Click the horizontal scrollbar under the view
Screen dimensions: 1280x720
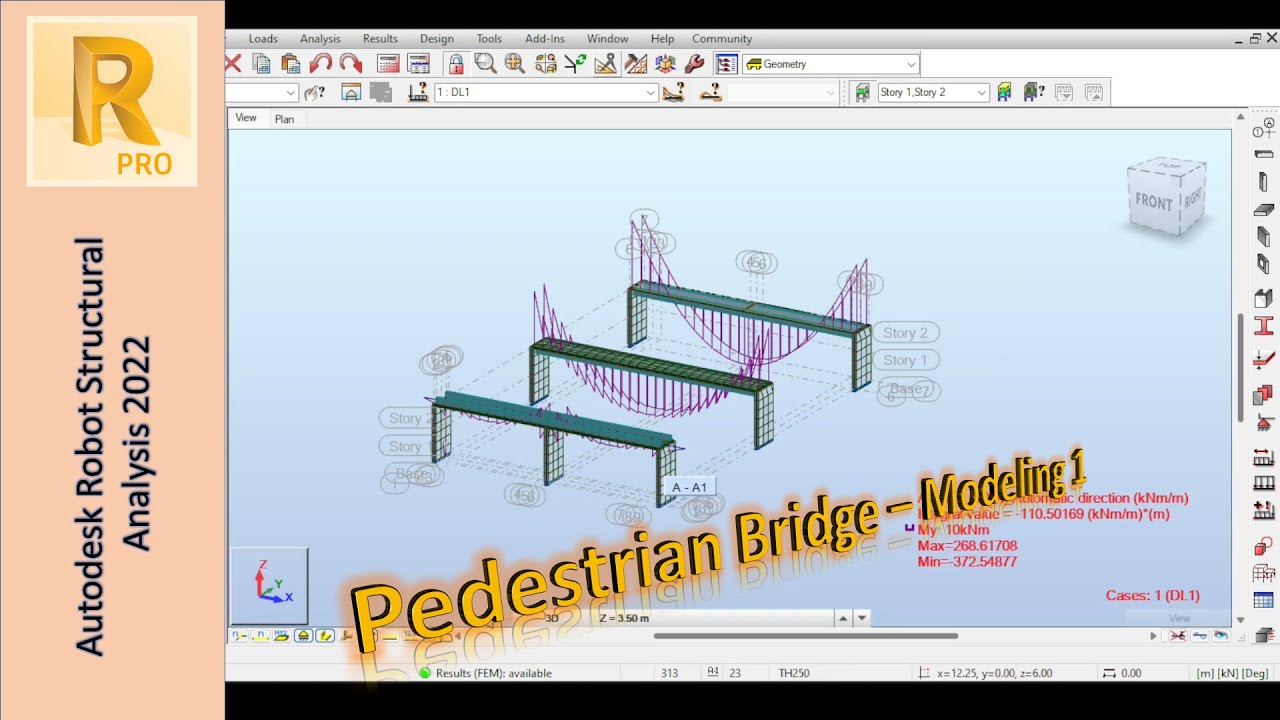pyautogui.click(x=806, y=635)
